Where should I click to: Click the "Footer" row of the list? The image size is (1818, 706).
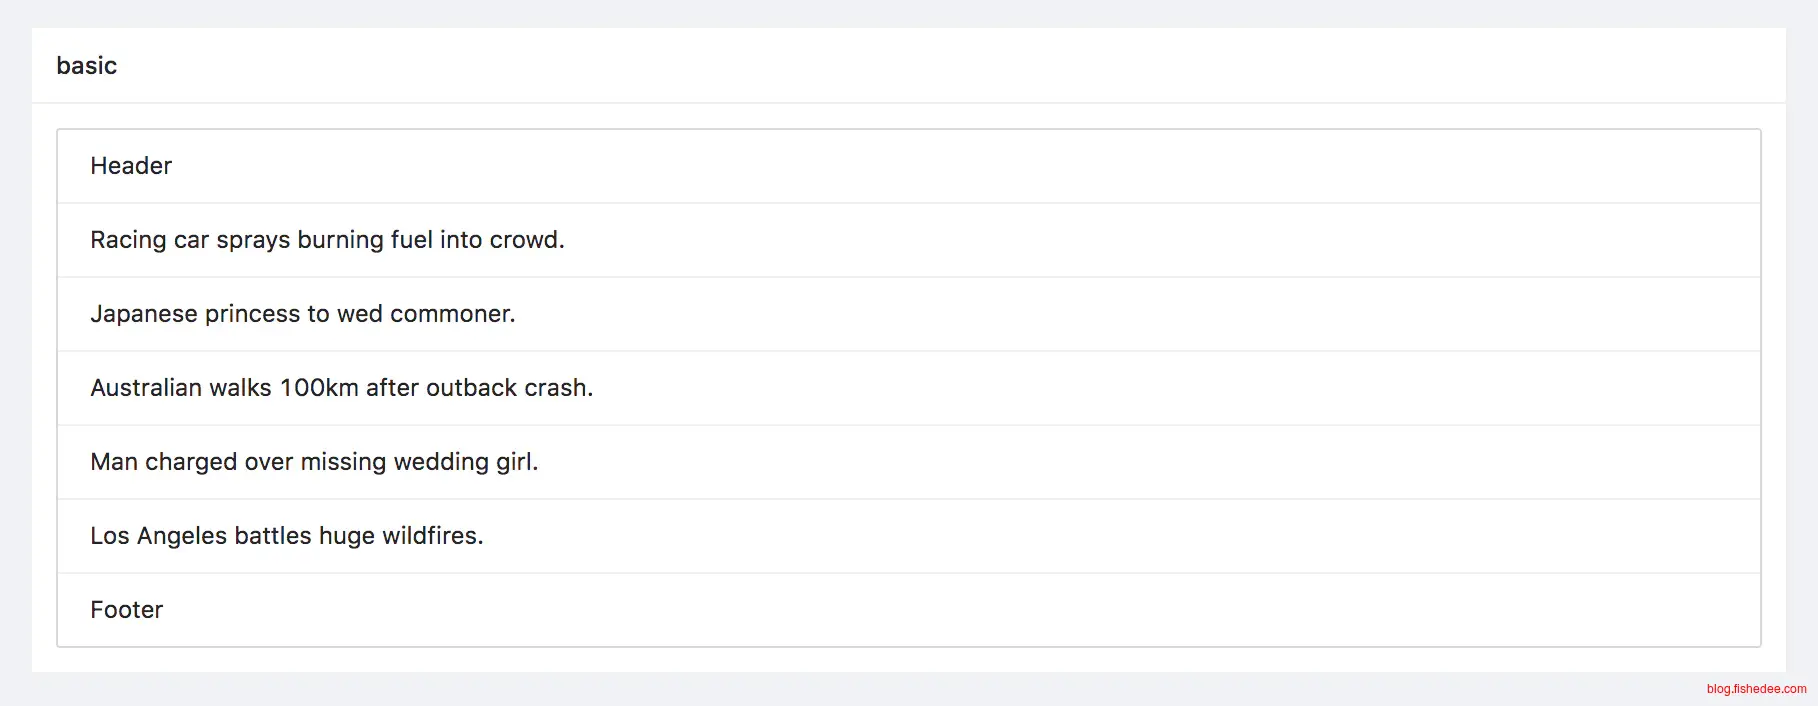click(x=127, y=610)
